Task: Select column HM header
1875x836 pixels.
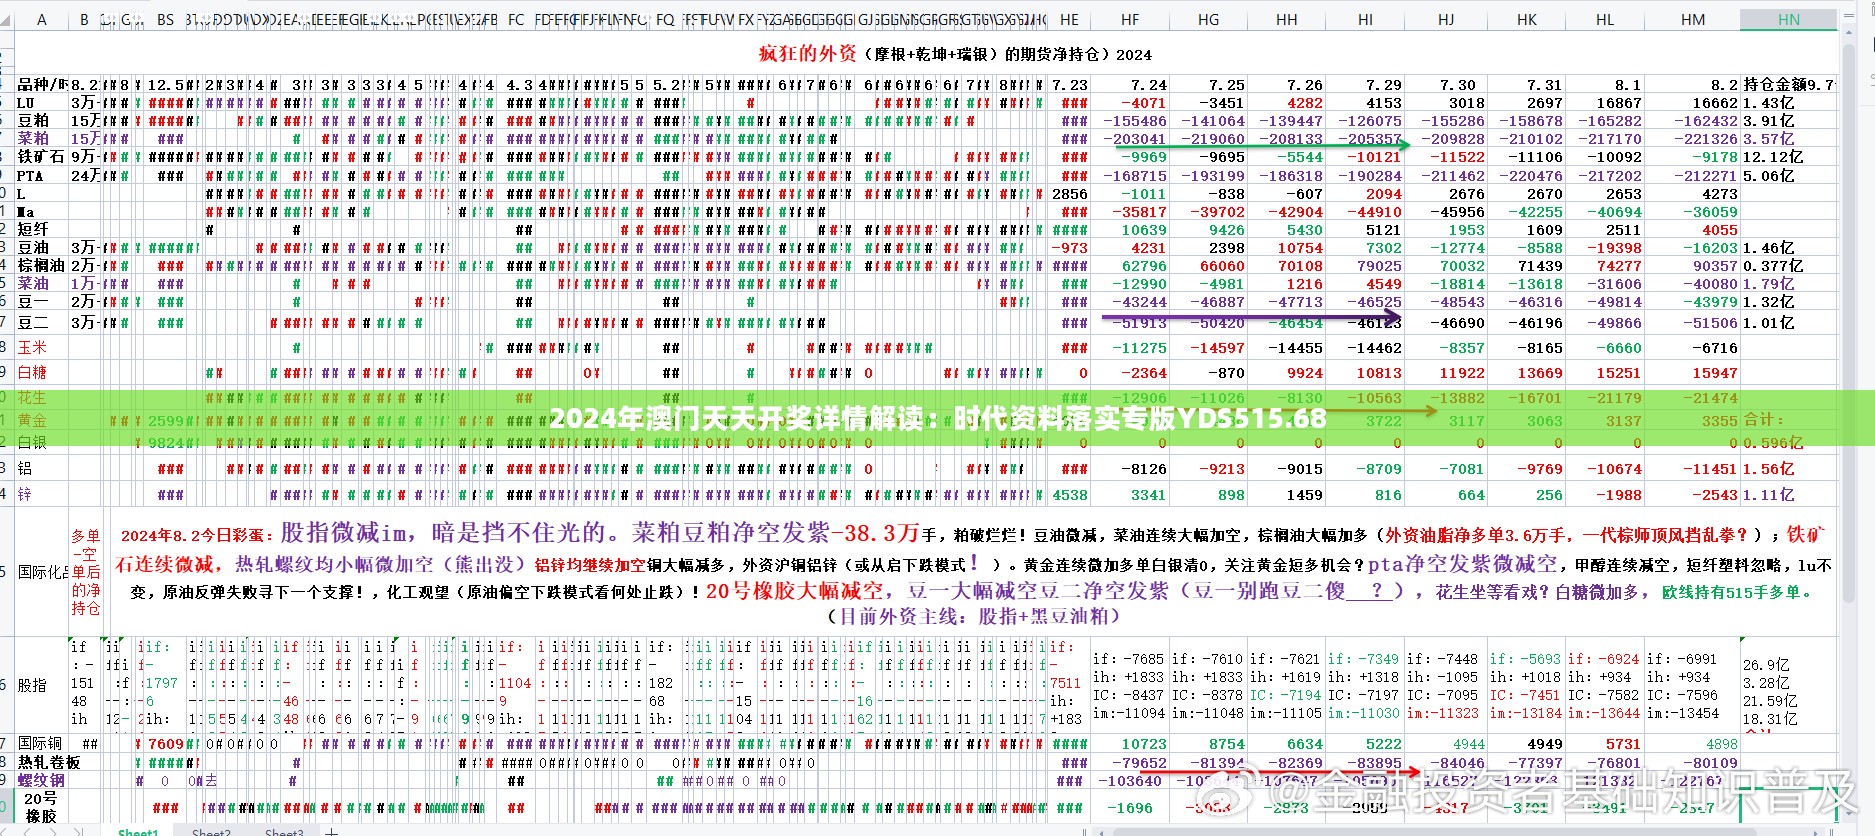Action: (x=1693, y=19)
